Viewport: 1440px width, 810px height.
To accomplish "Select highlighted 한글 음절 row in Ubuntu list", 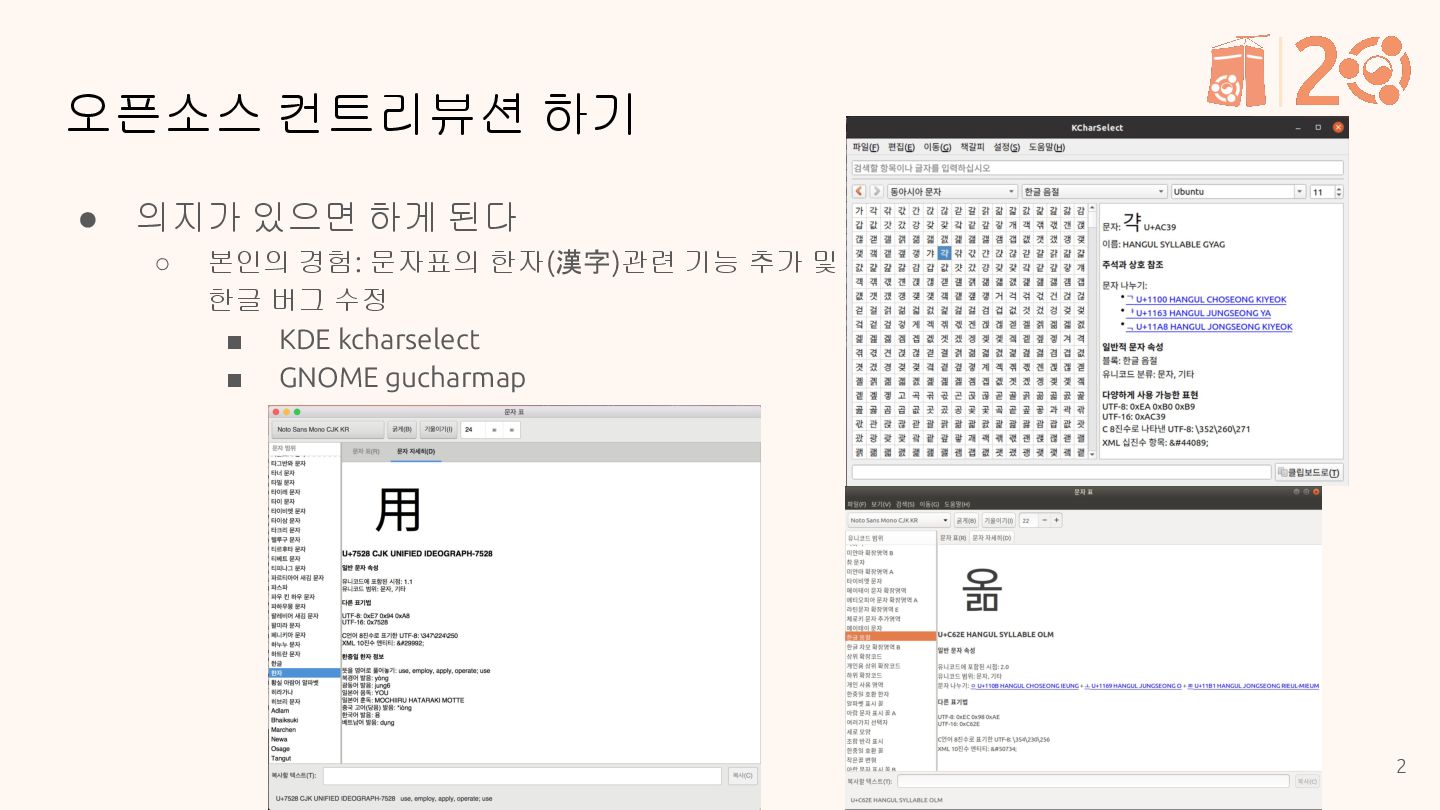I will (890, 636).
